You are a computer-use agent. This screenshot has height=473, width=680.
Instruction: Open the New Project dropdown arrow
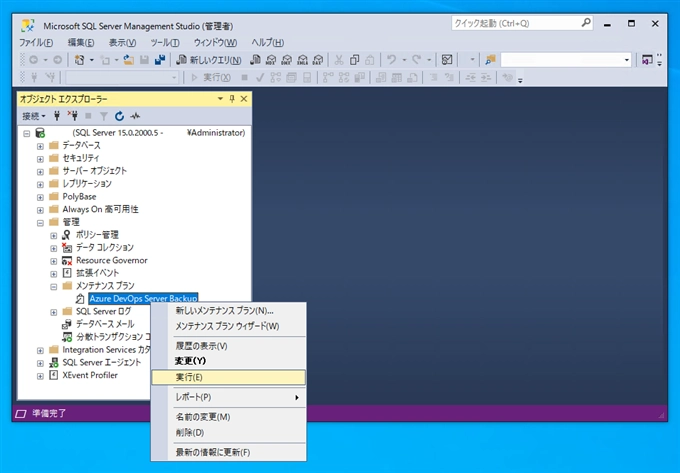point(92,60)
